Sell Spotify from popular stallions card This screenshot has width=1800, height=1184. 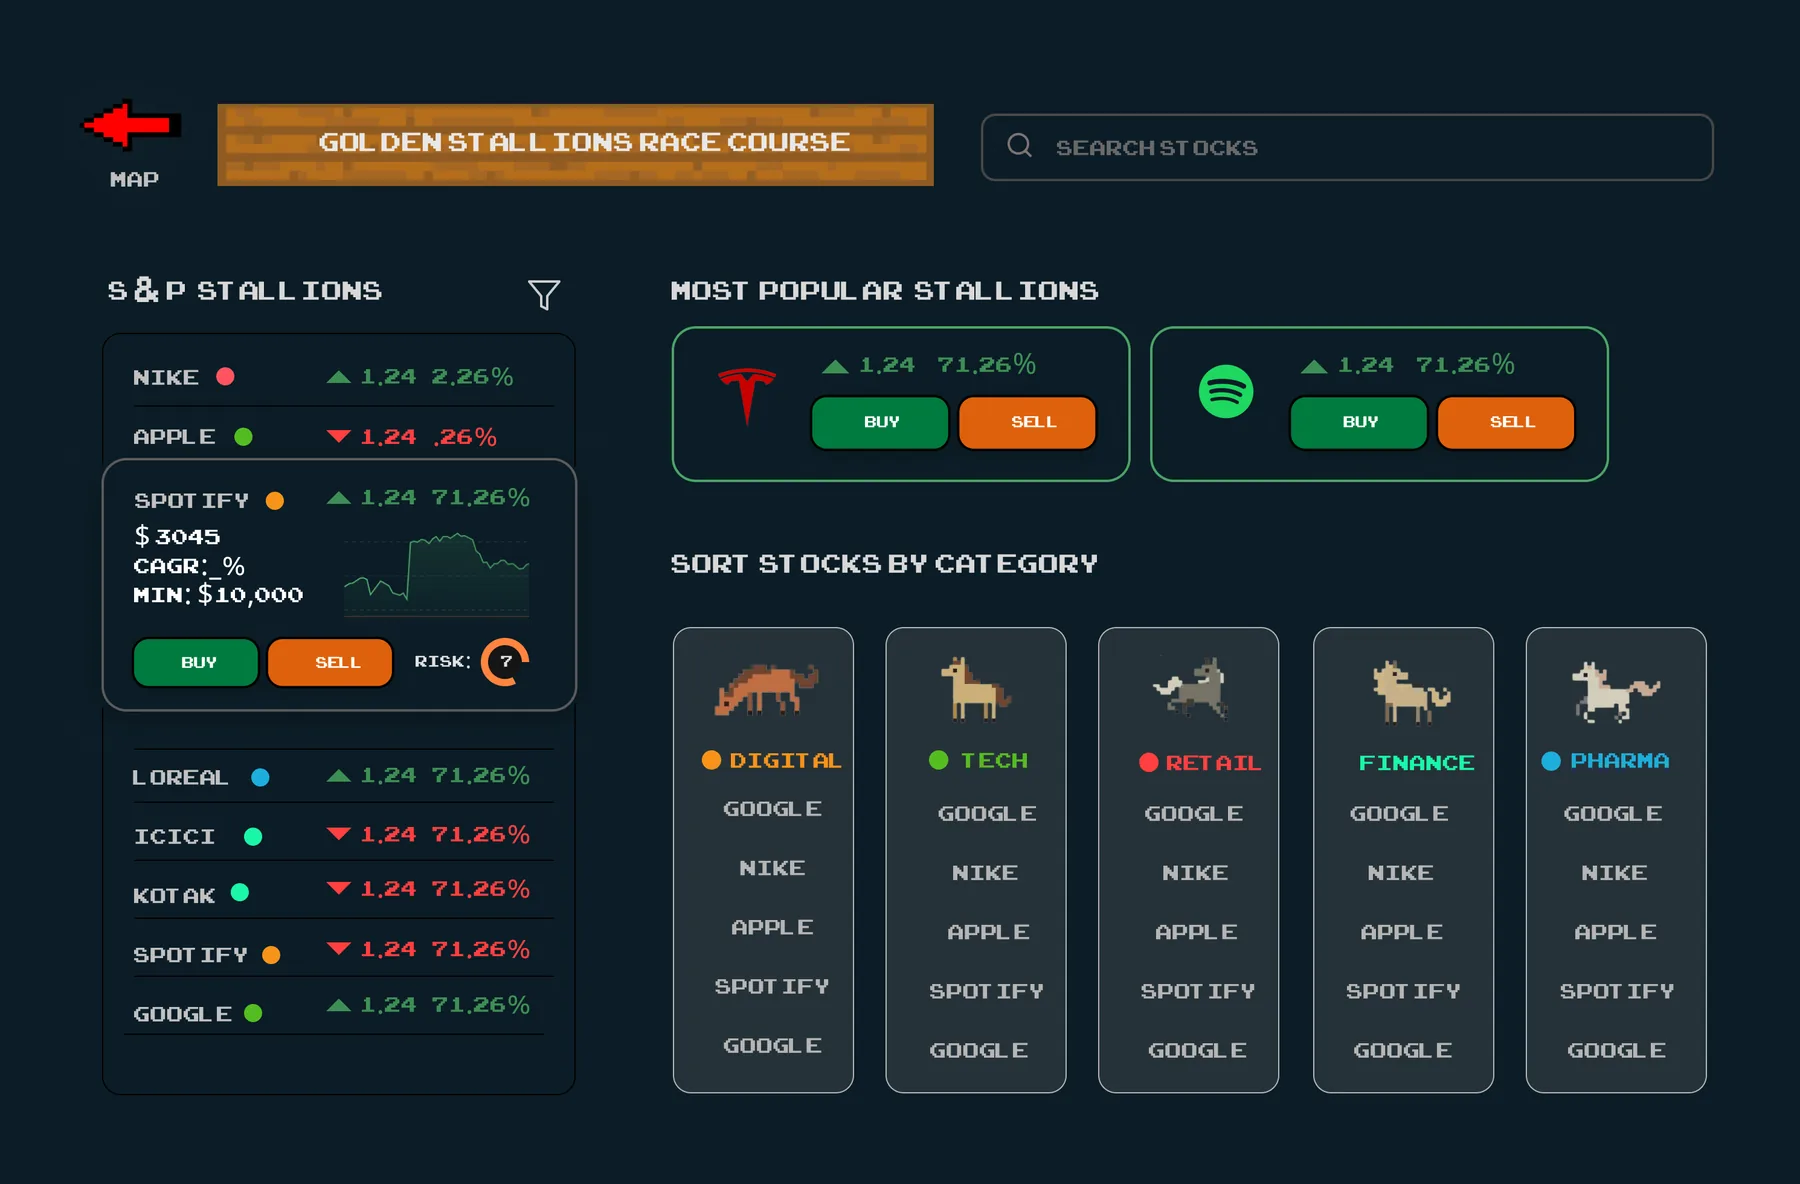click(1506, 422)
